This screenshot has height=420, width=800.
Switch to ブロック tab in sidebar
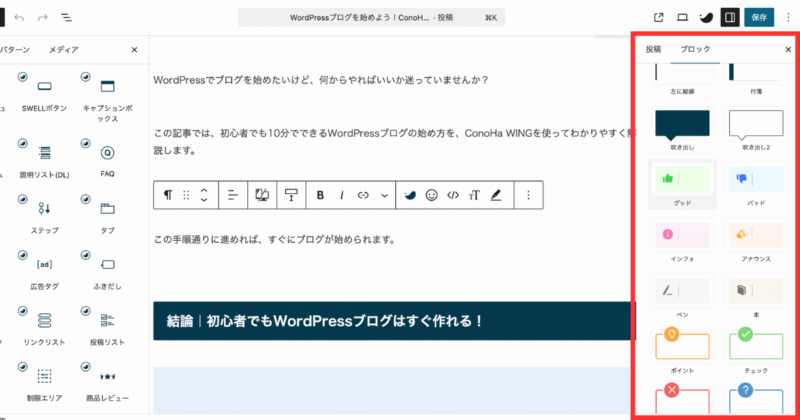[x=695, y=49]
